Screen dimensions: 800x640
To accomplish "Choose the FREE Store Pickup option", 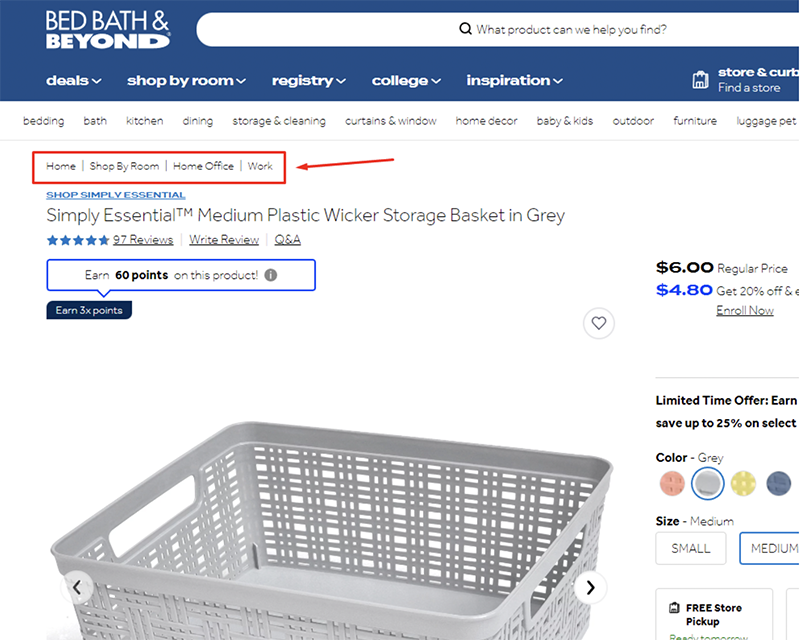I will [714, 613].
